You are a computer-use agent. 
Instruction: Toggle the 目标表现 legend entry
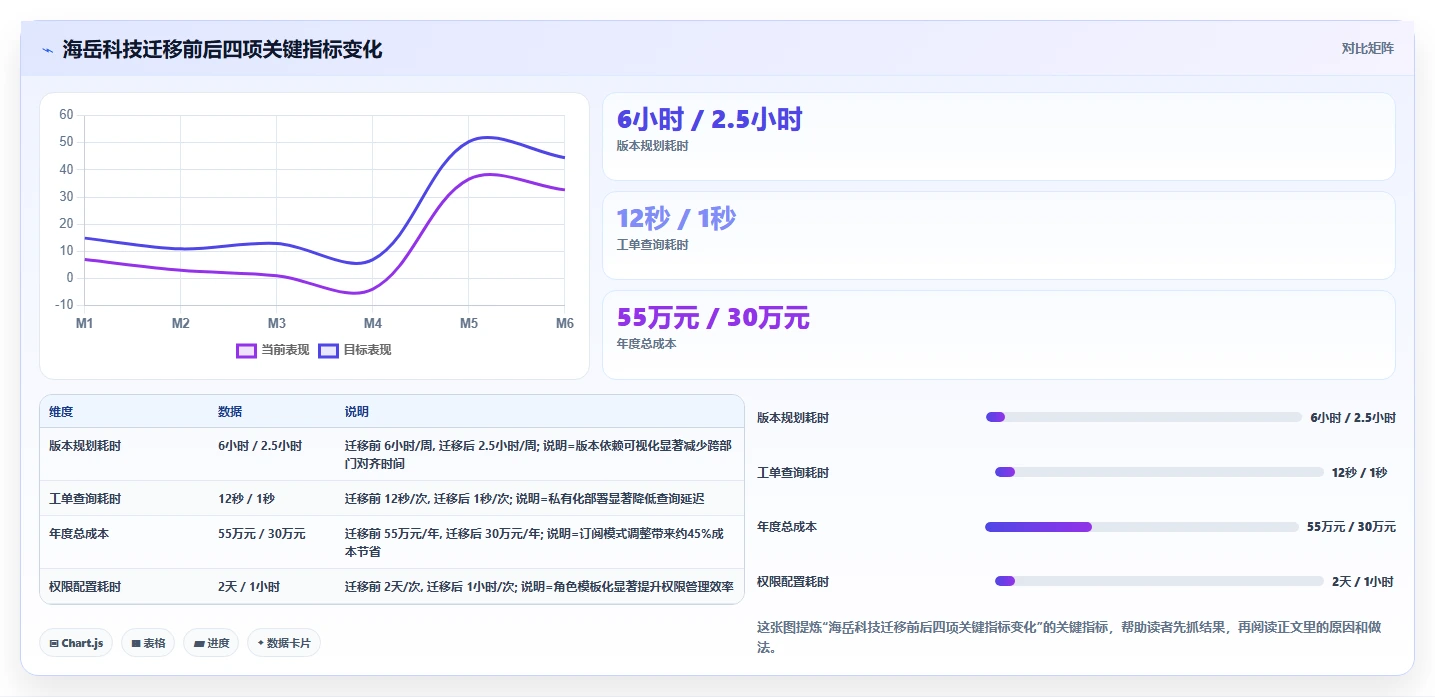pyautogui.click(x=355, y=350)
